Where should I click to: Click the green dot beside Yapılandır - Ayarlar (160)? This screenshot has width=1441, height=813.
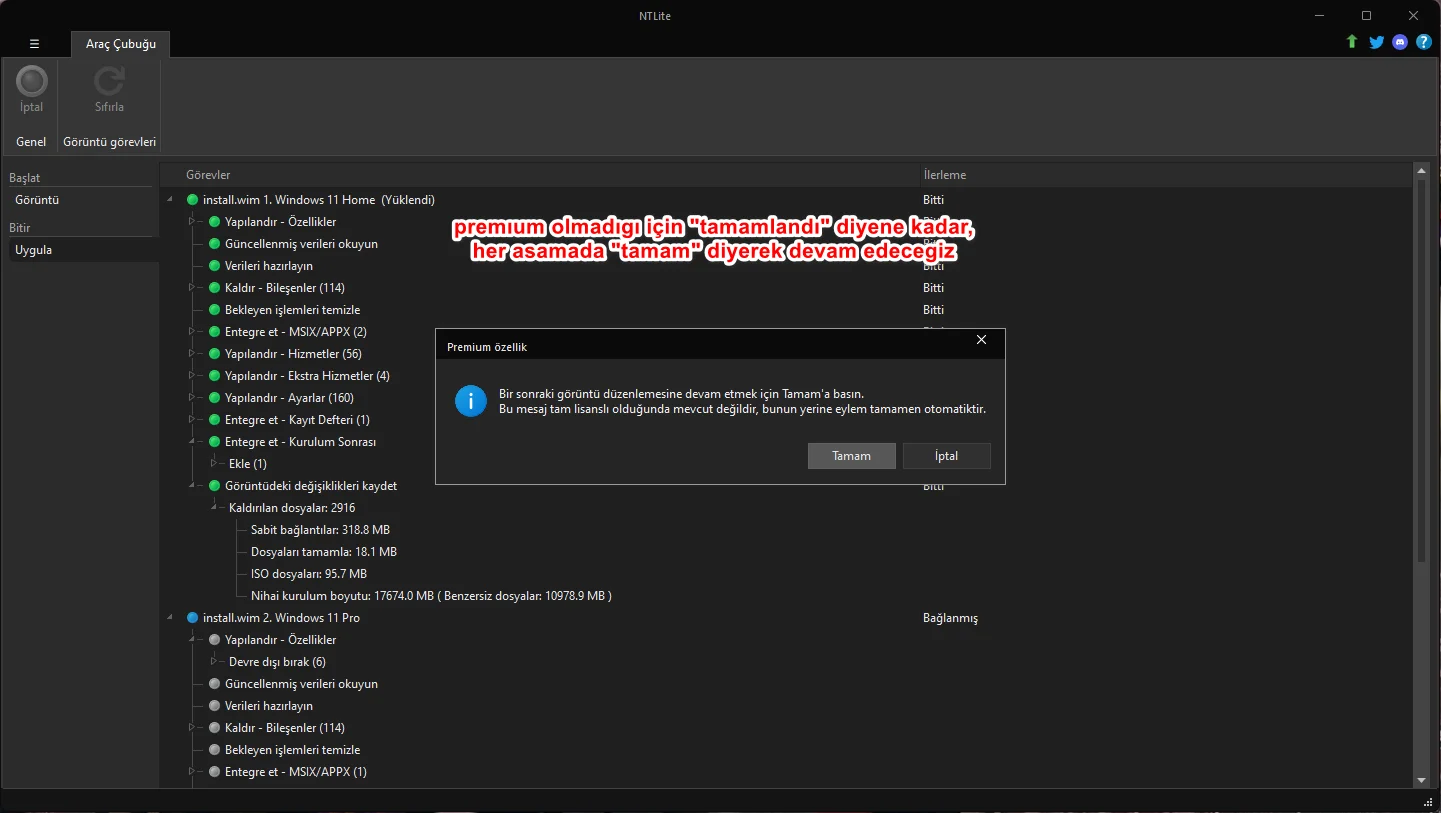(214, 398)
